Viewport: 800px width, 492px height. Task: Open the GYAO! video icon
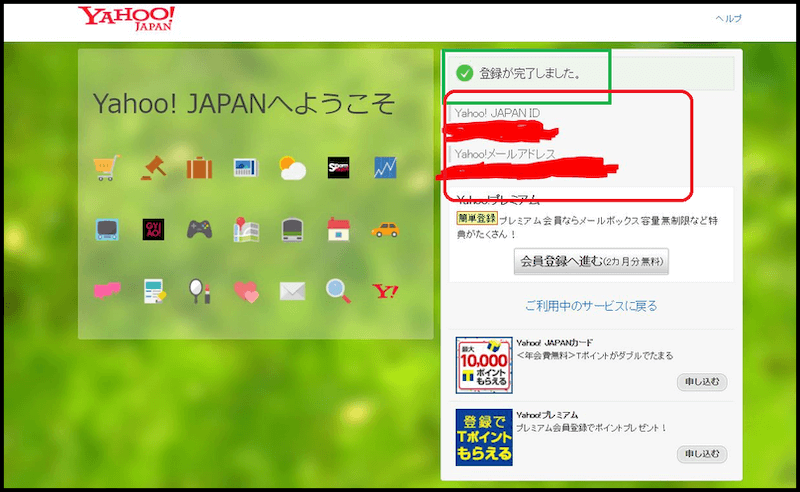coord(153,230)
